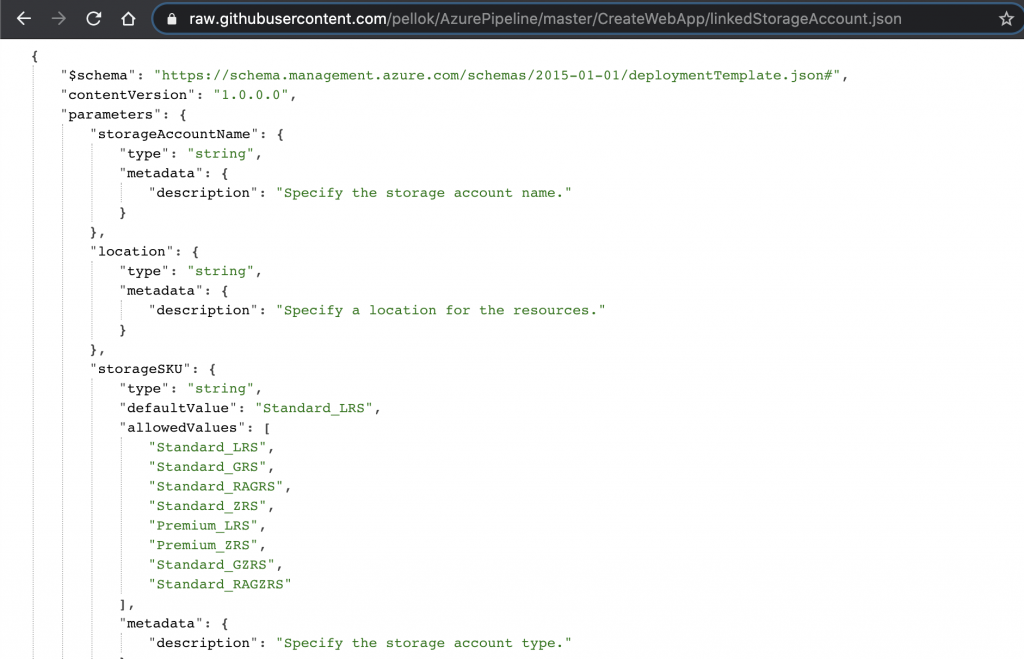Viewport: 1024px width, 659px height.
Task: Bookmark this page with the star icon
Action: (x=1006, y=19)
